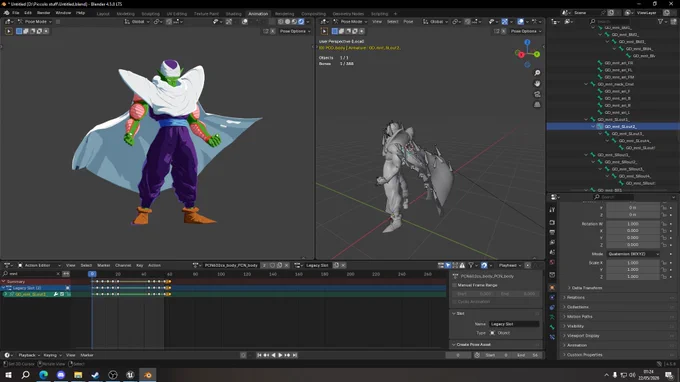
Task: Open the Quaternion rotation mode dropdown
Action: (633, 254)
